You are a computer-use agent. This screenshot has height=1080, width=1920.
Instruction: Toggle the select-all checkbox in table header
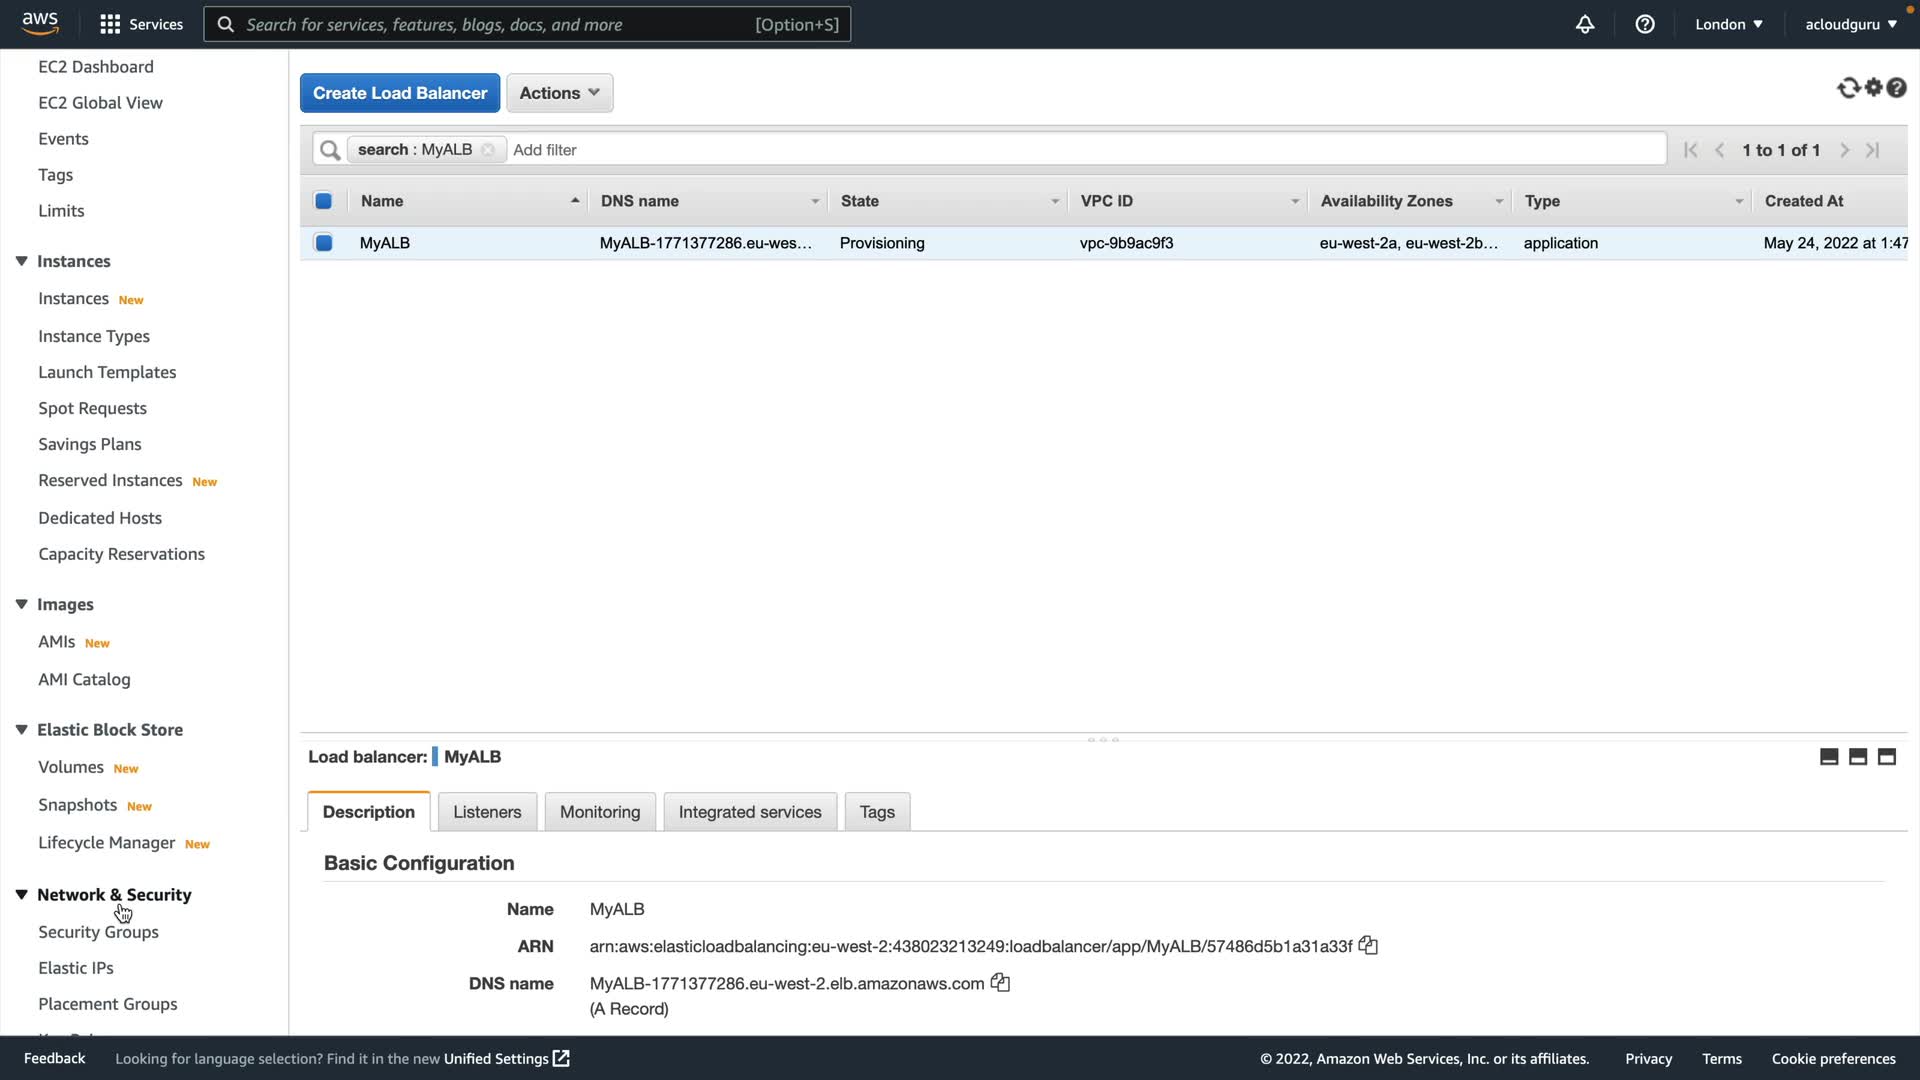[323, 201]
